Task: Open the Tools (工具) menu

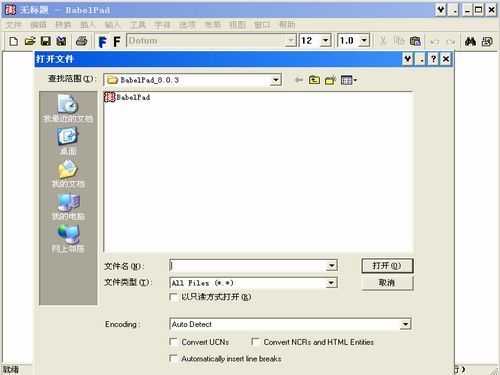Action: [x=137, y=25]
